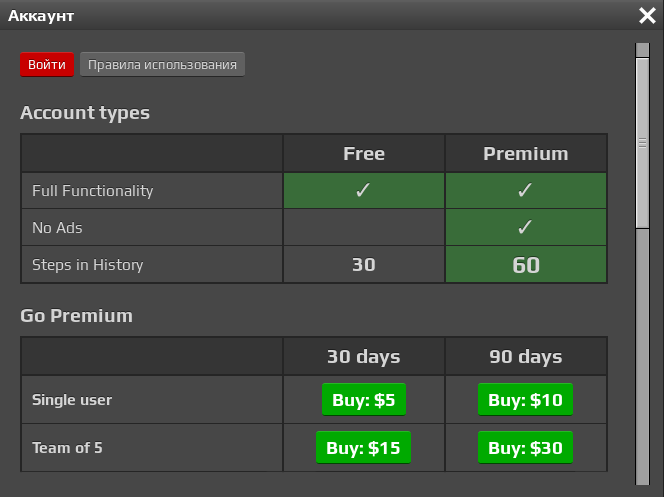Click the 30 days column header

click(x=364, y=356)
